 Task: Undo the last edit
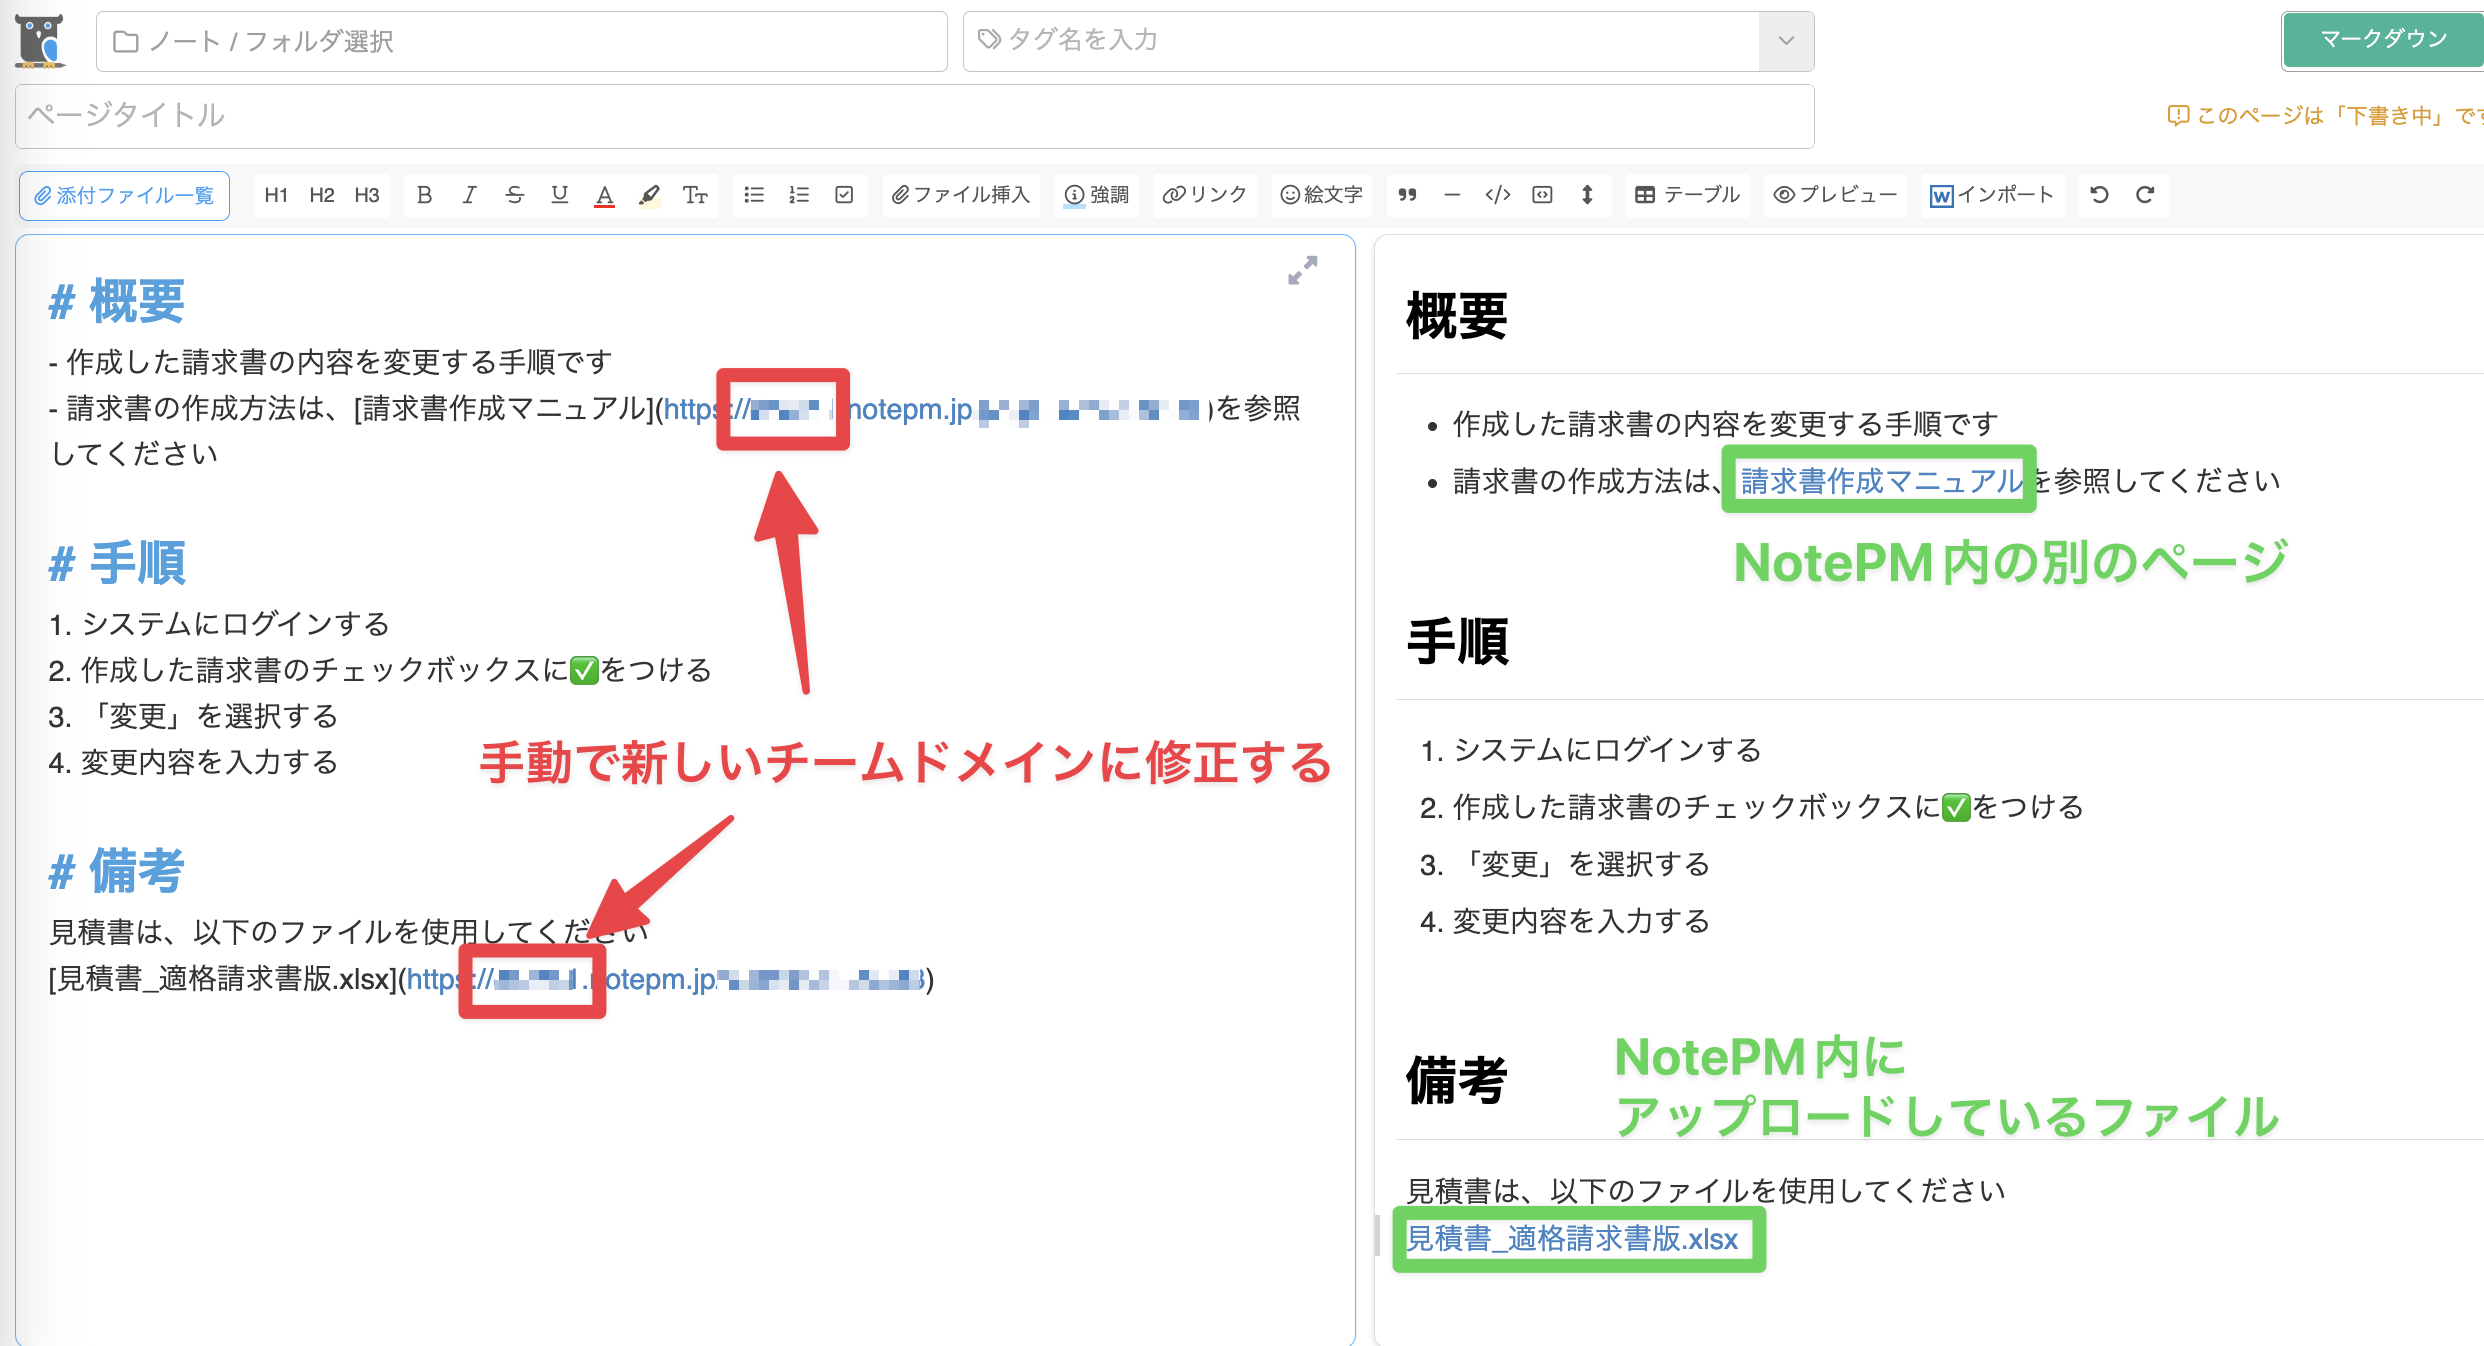(2100, 195)
